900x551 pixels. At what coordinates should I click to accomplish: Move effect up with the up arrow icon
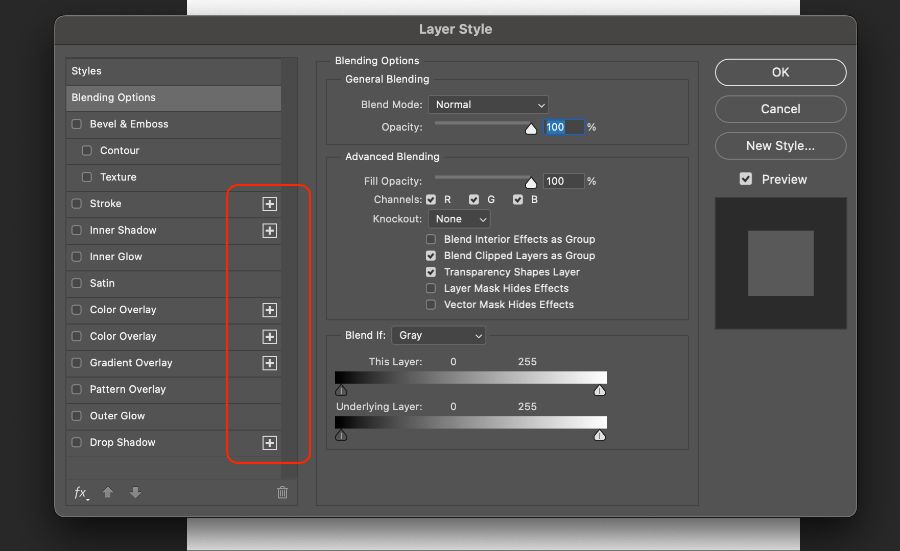pos(107,492)
